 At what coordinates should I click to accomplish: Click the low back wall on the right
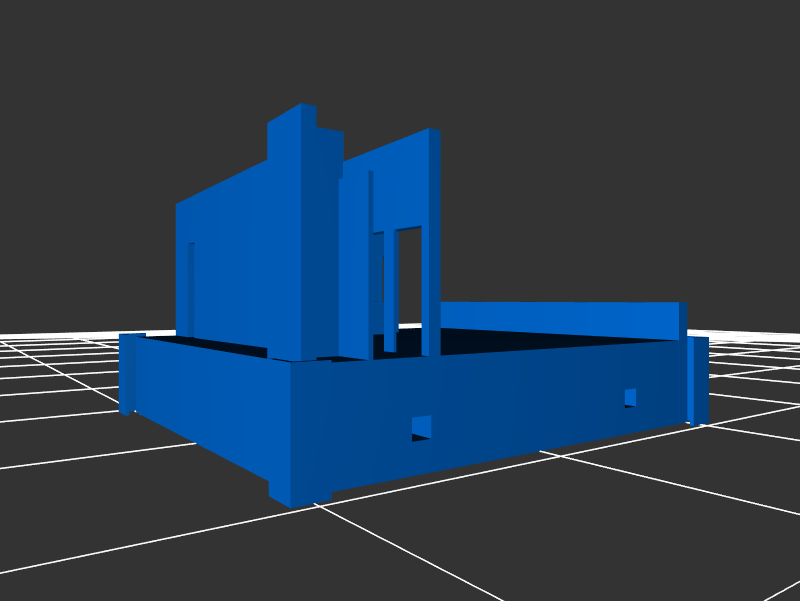tap(560, 316)
